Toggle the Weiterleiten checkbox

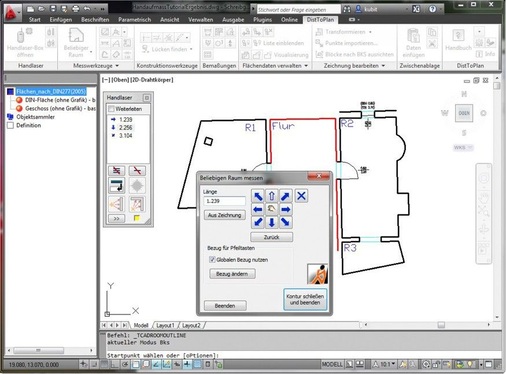(112, 109)
